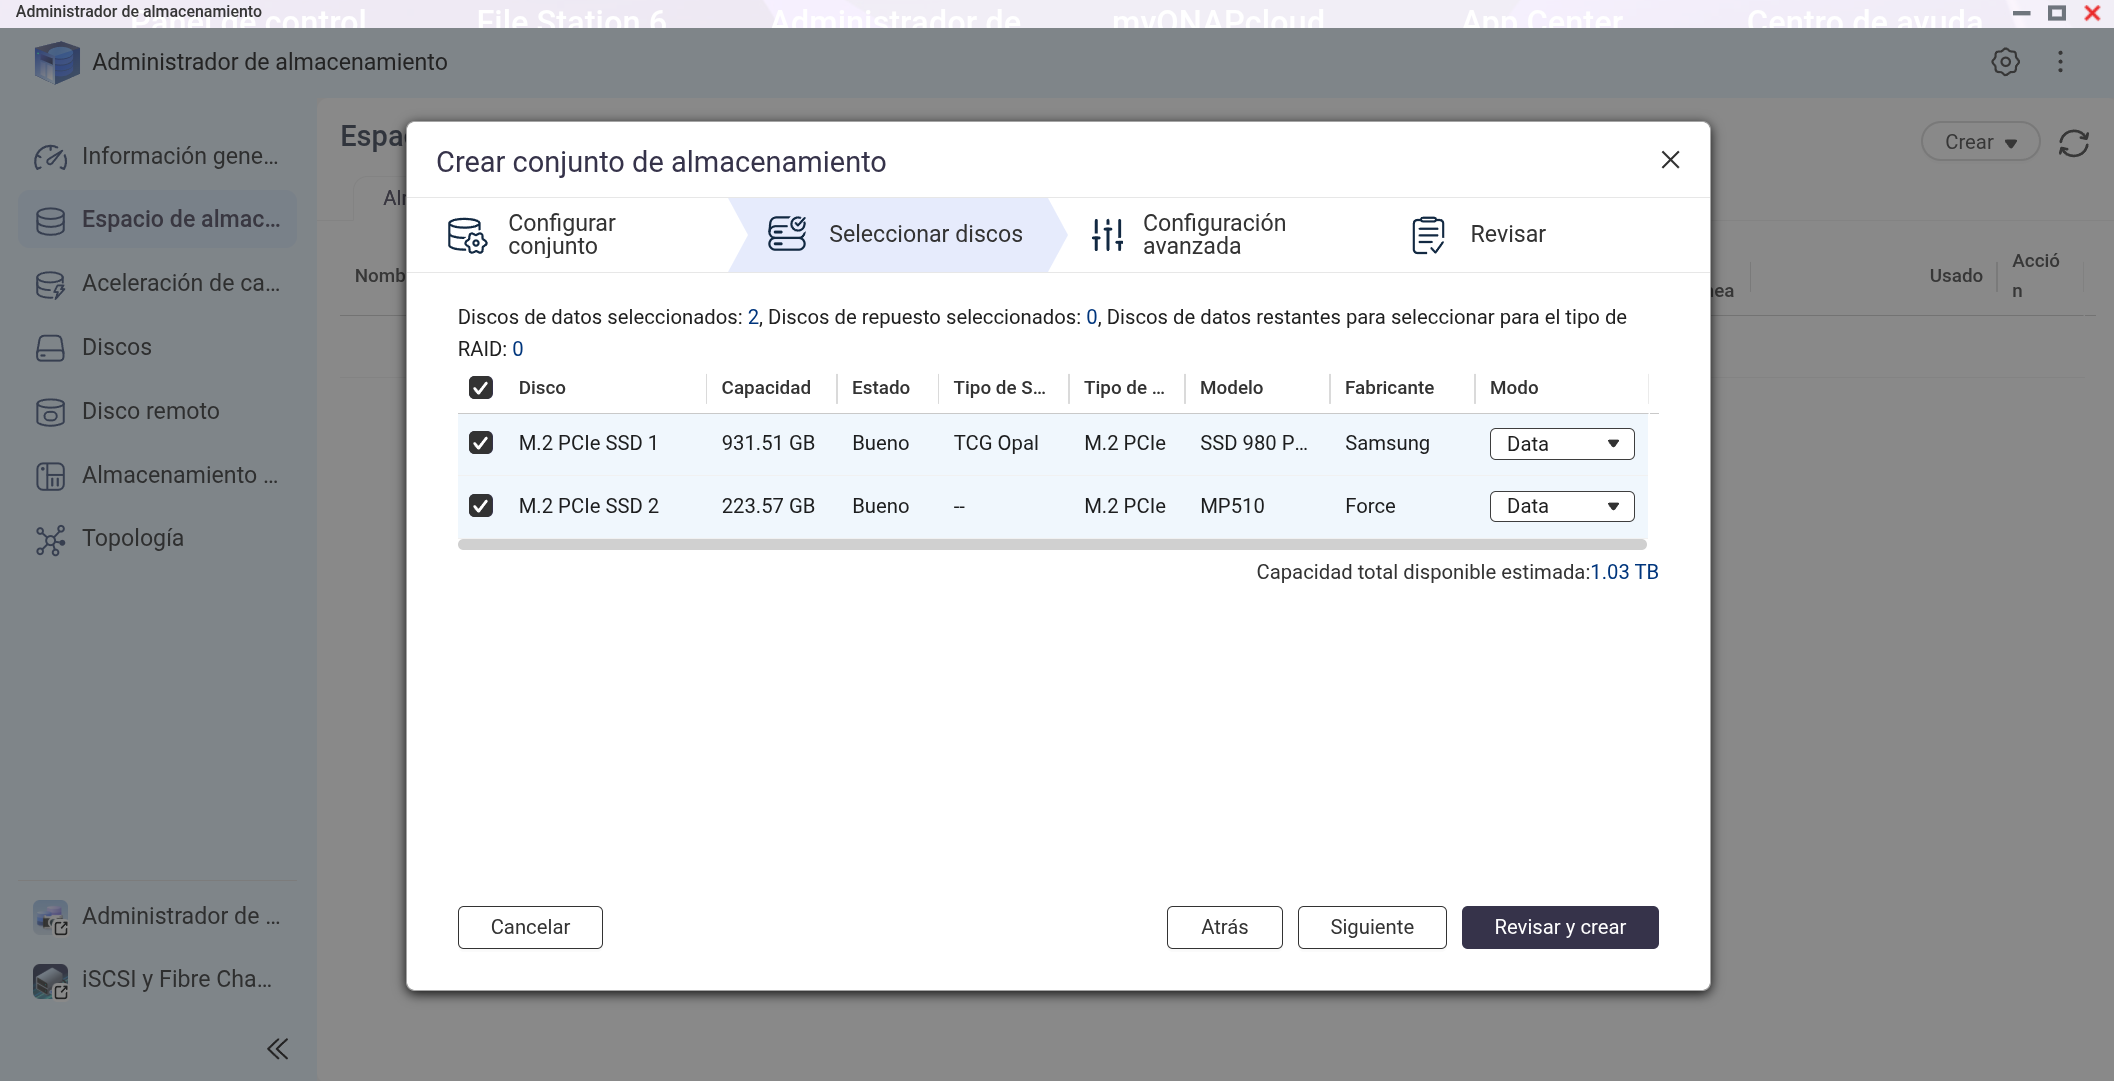Click the Topología network icon in sidebar
This screenshot has height=1081, width=2114.
[50, 540]
